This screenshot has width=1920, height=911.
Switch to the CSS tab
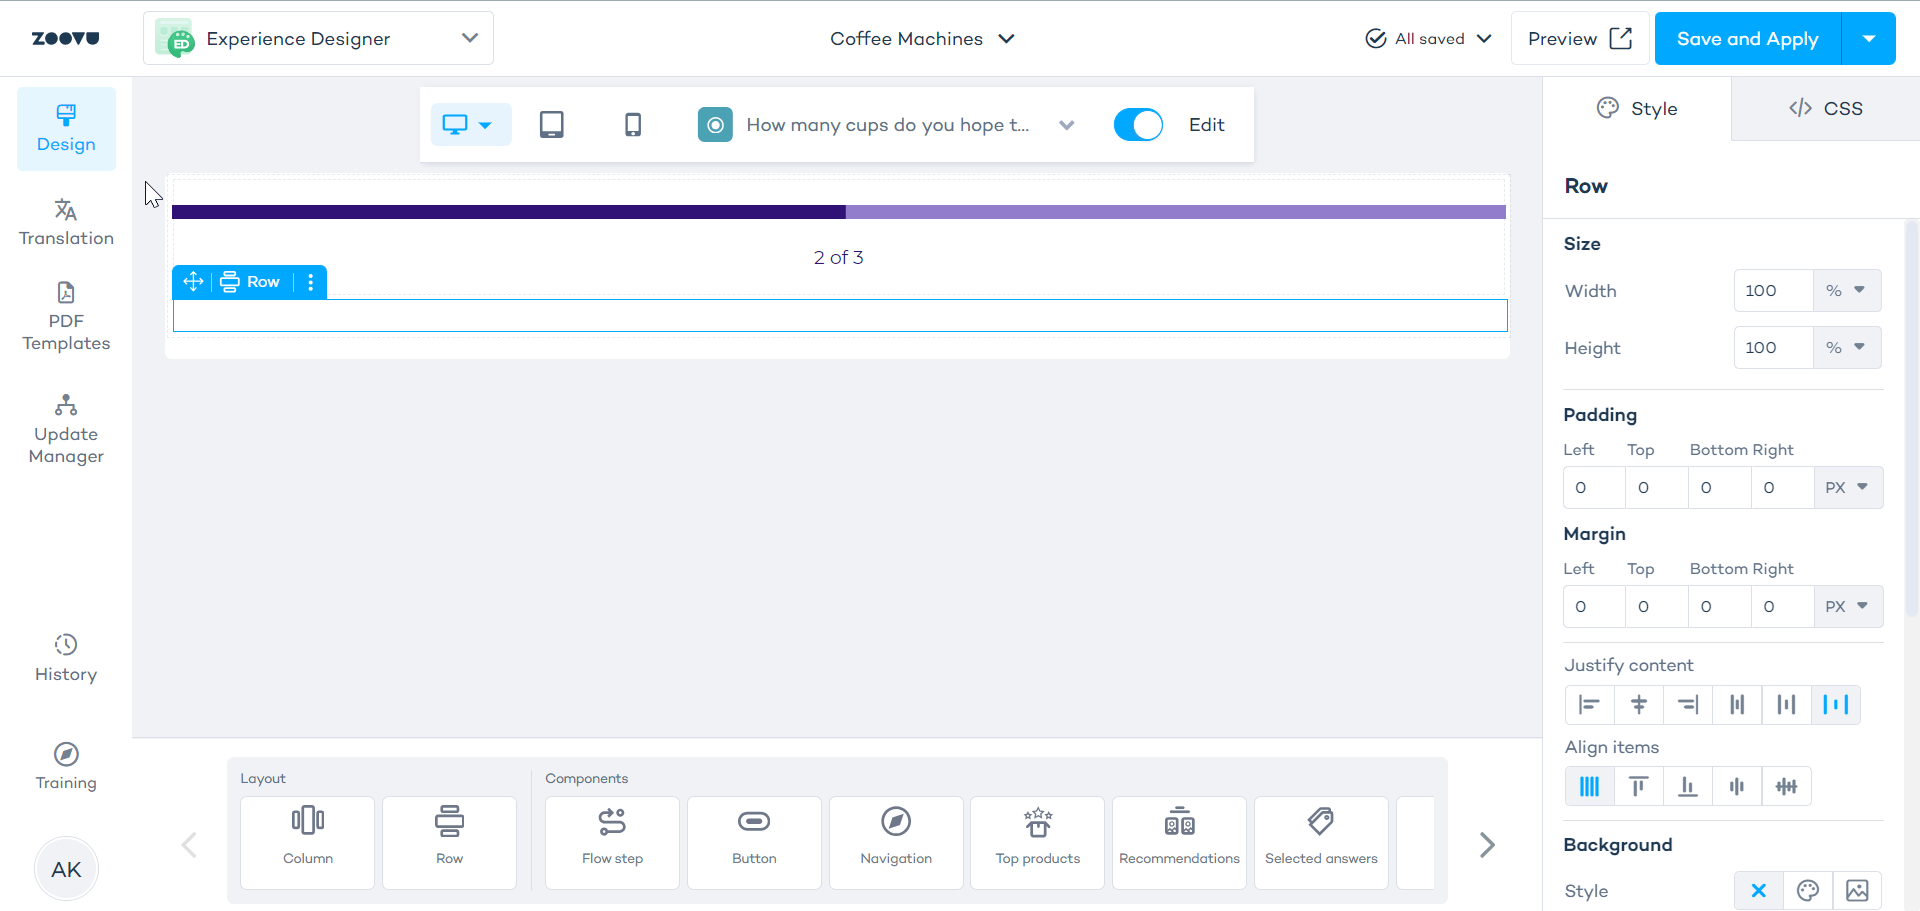pos(1825,109)
